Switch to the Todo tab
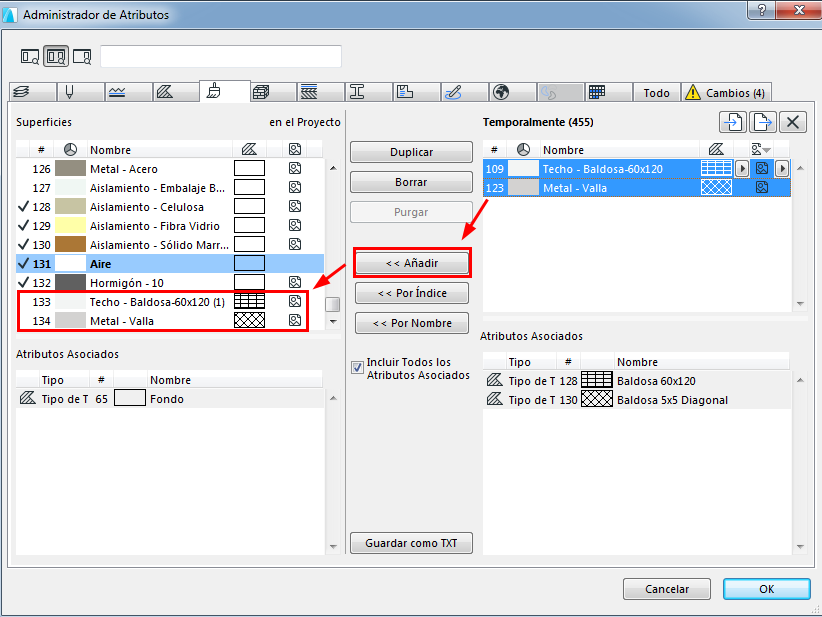 coord(656,93)
